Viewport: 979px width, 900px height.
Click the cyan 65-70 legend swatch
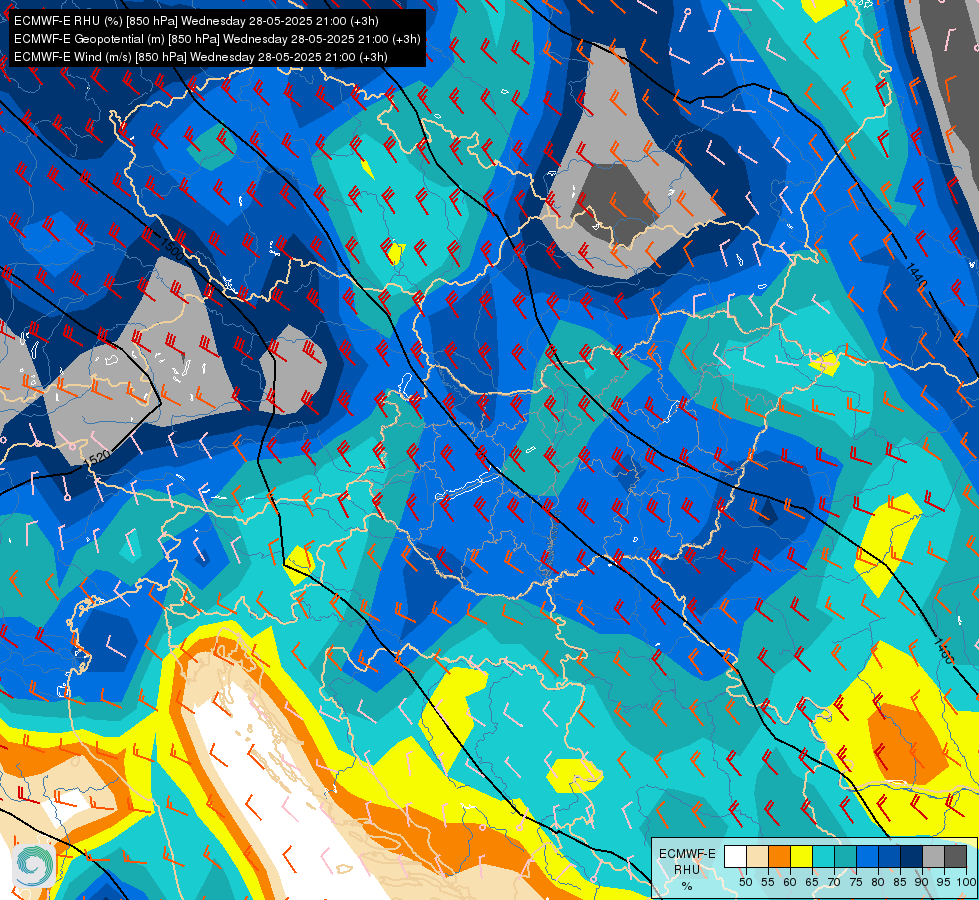[x=824, y=856]
